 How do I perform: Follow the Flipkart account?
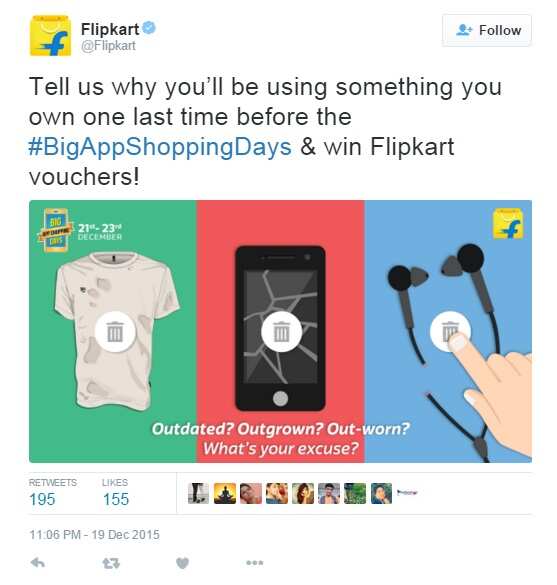(x=487, y=30)
